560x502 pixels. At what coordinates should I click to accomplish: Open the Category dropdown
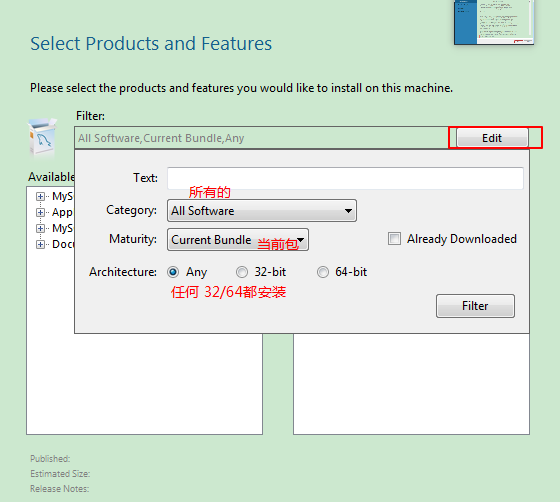click(262, 211)
